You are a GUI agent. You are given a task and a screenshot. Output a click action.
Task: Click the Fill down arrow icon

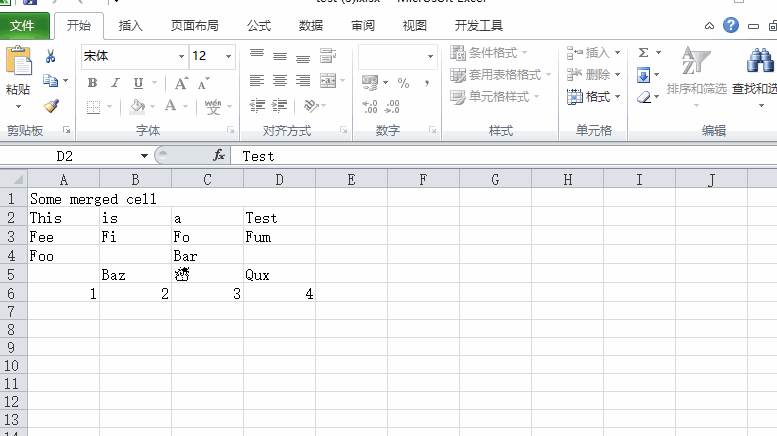click(643, 75)
